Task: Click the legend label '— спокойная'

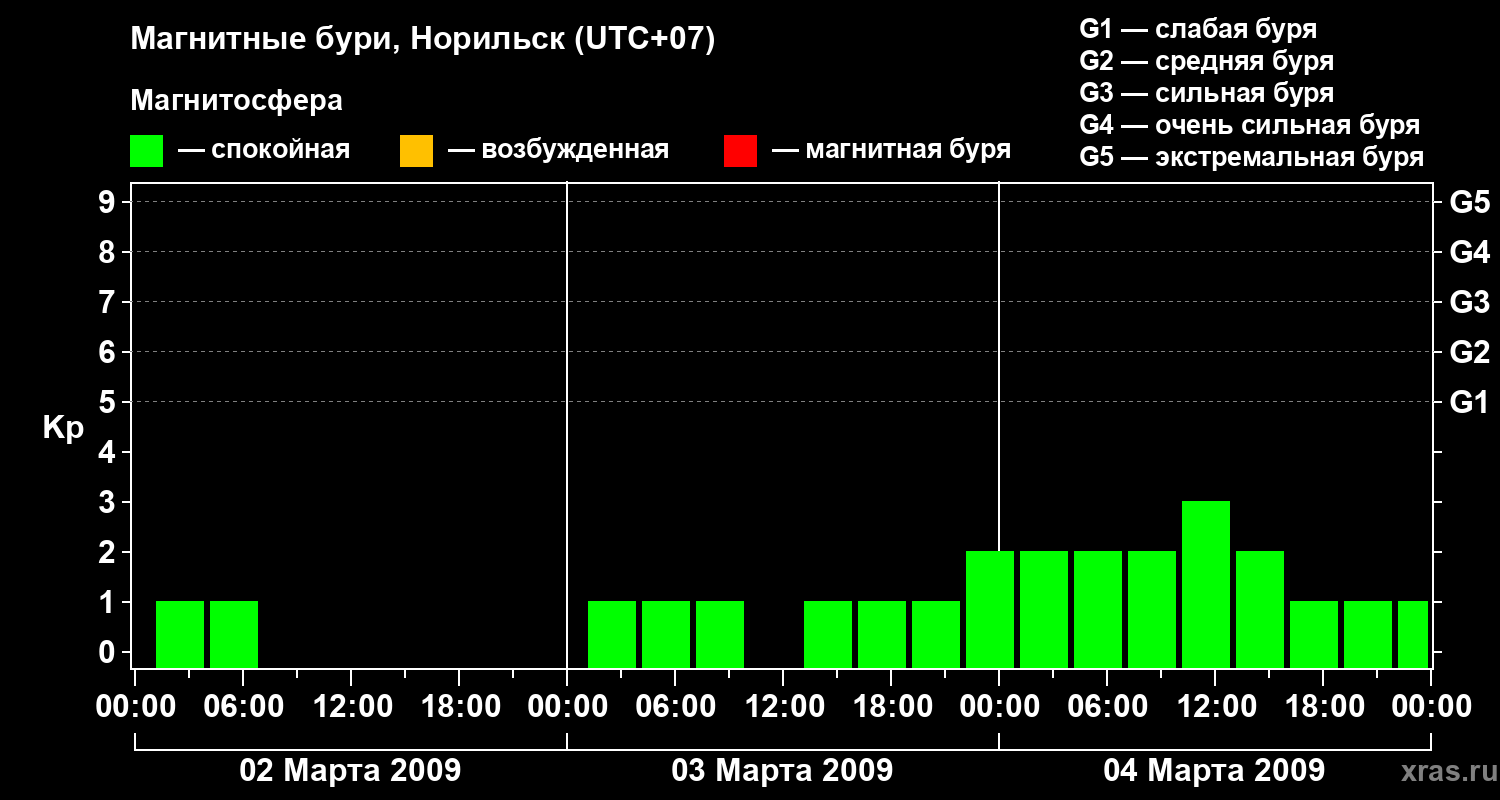Action: coord(264,151)
